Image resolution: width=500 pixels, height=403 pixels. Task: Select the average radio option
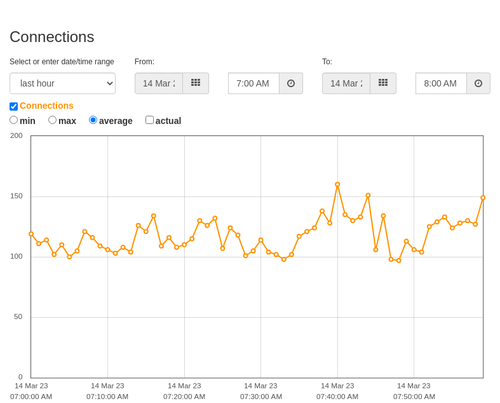pyautogui.click(x=93, y=120)
